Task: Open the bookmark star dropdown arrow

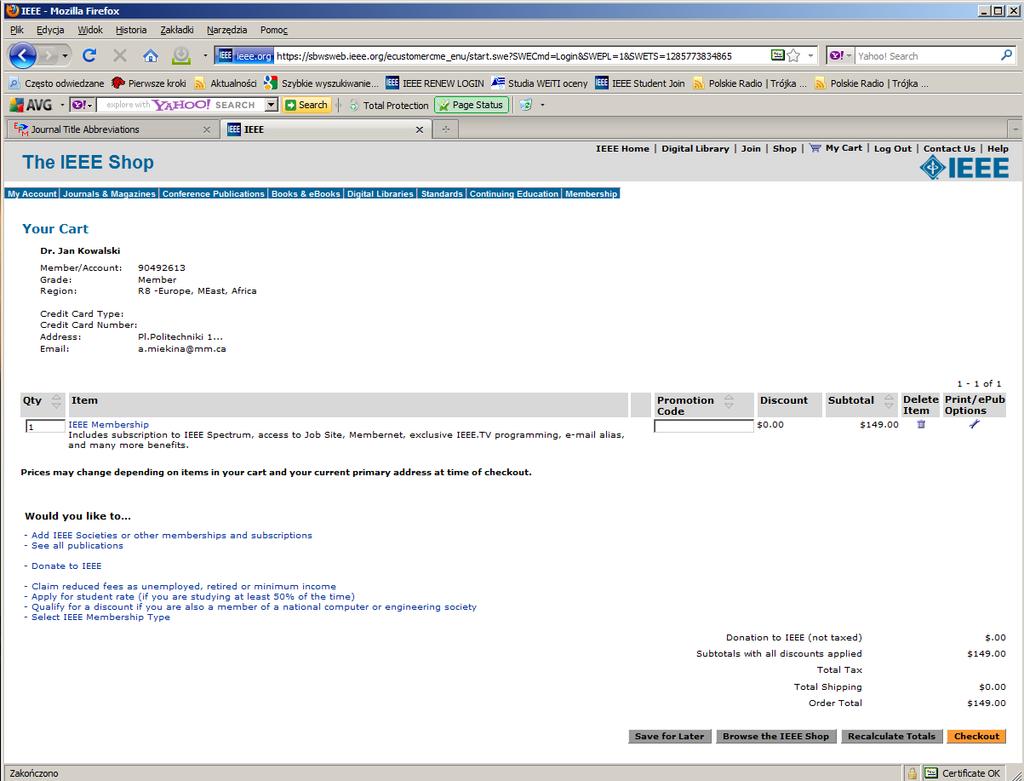Action: pyautogui.click(x=810, y=56)
